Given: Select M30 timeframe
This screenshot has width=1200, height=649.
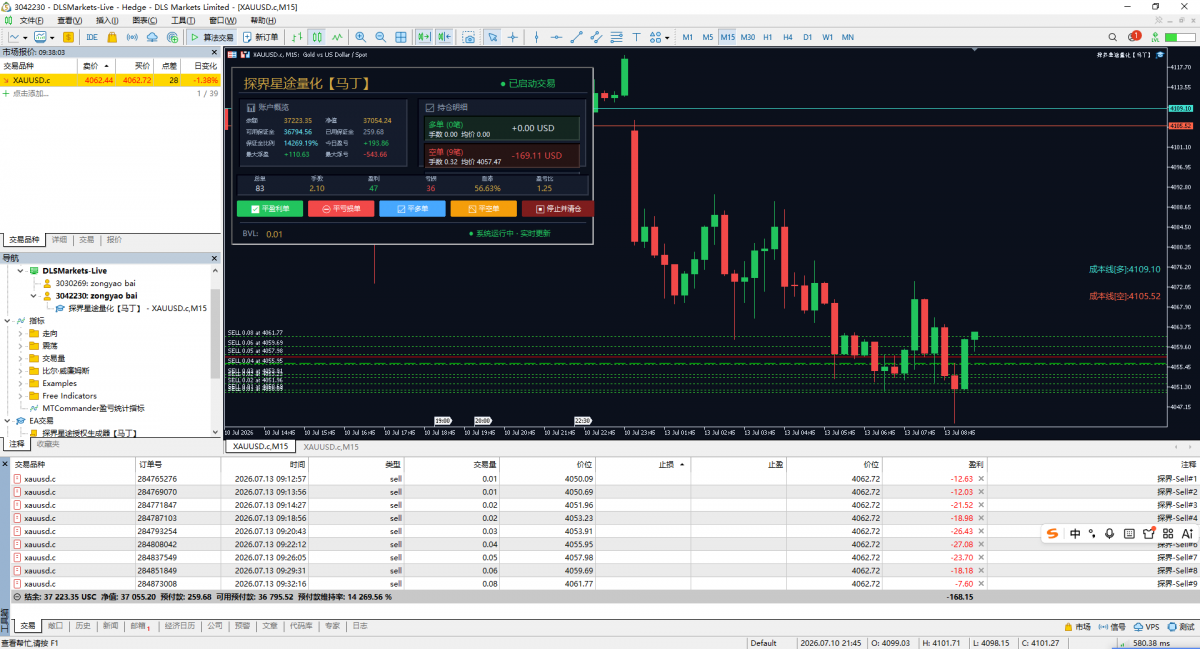Looking at the screenshot, I should (747, 37).
